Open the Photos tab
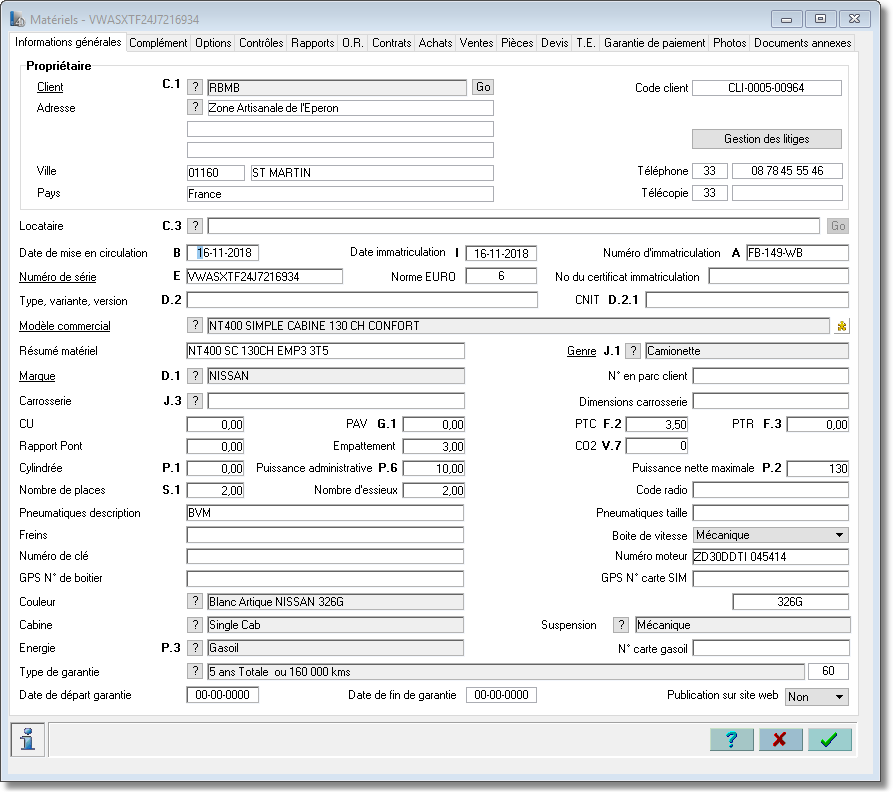 730,43
